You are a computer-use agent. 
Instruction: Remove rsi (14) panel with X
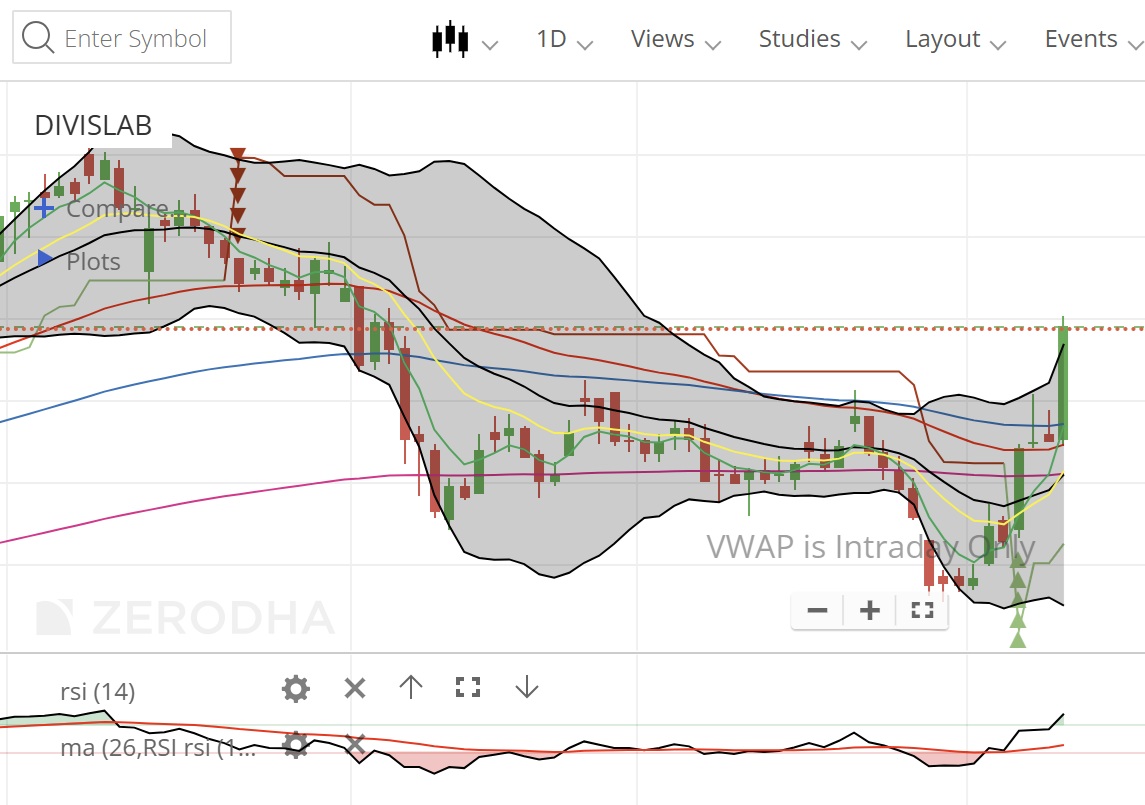(x=355, y=688)
